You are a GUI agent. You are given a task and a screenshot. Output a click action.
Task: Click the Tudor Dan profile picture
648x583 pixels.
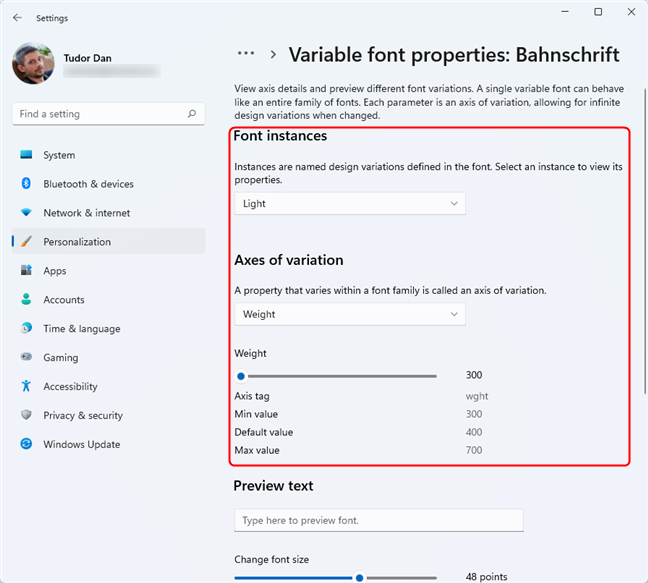click(33, 63)
